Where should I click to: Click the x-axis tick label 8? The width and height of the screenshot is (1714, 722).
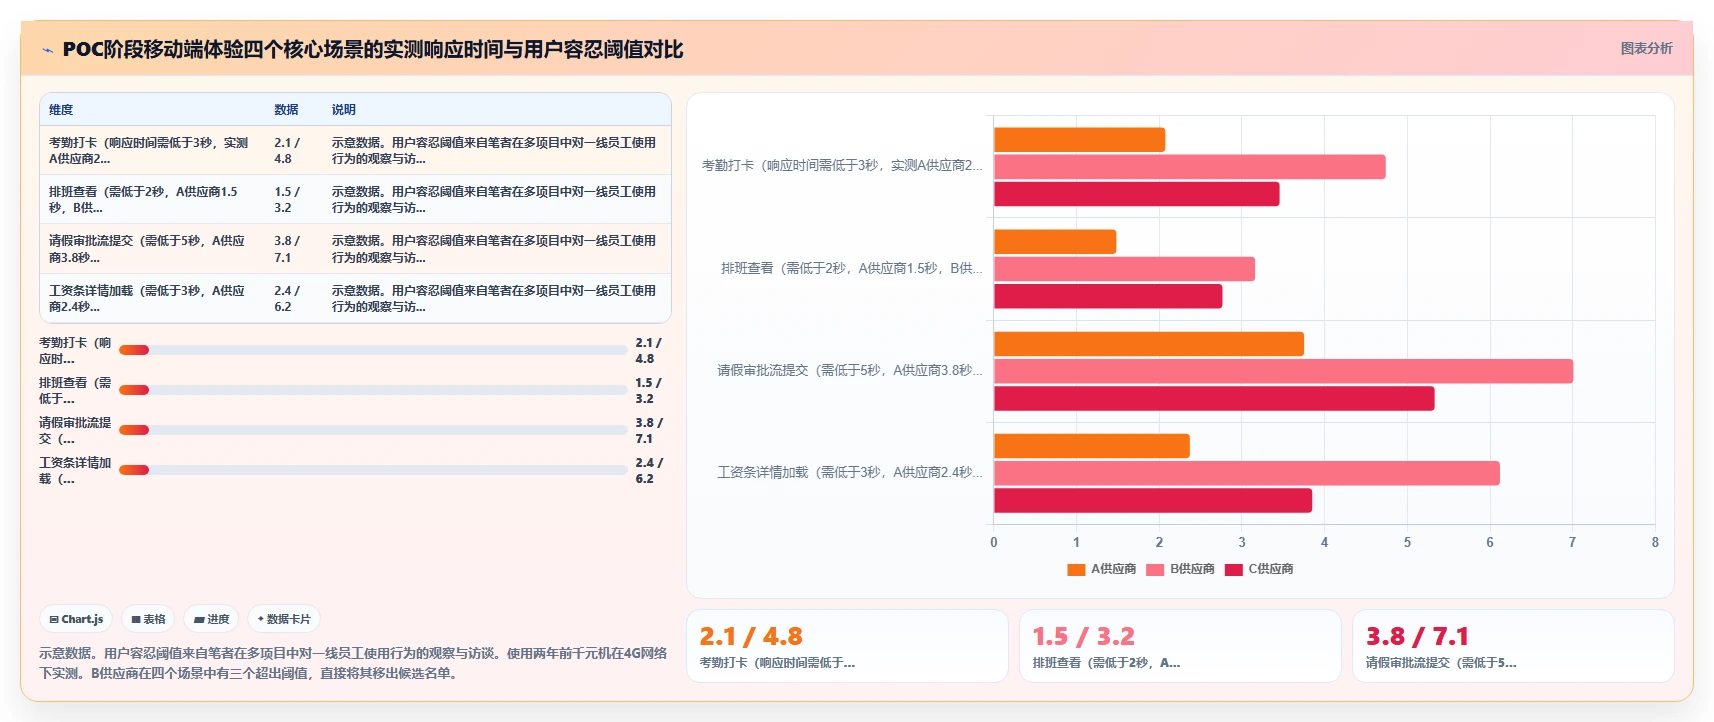pyautogui.click(x=1655, y=542)
